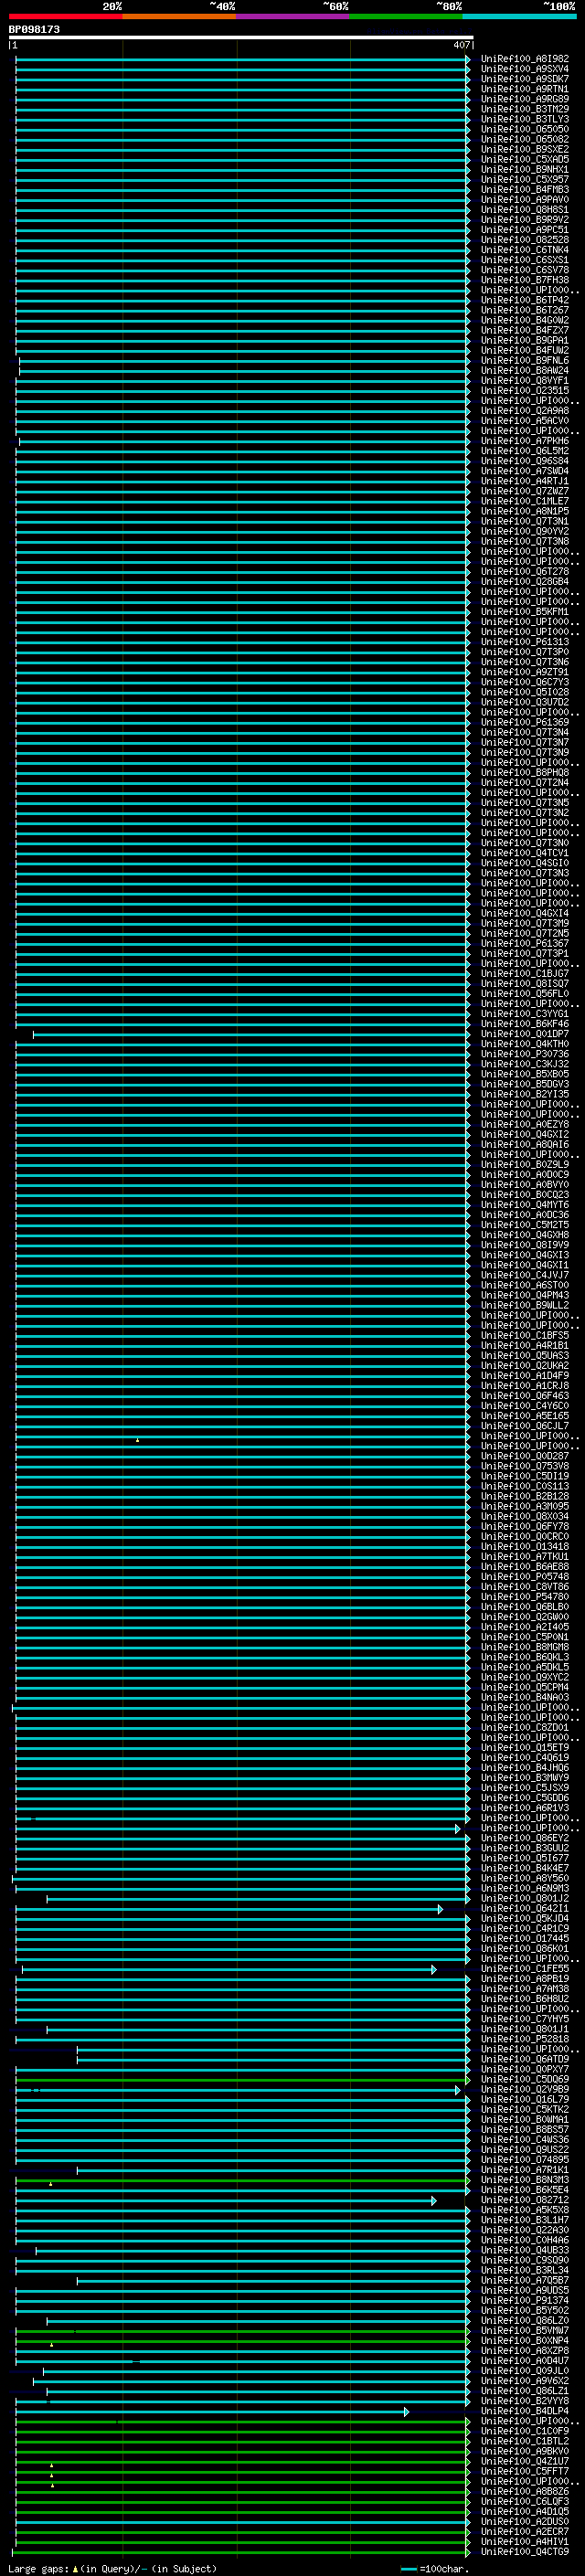Select hit UniRef100_B4DLP4
Screen dimensions: 585x2576
click(524, 2411)
